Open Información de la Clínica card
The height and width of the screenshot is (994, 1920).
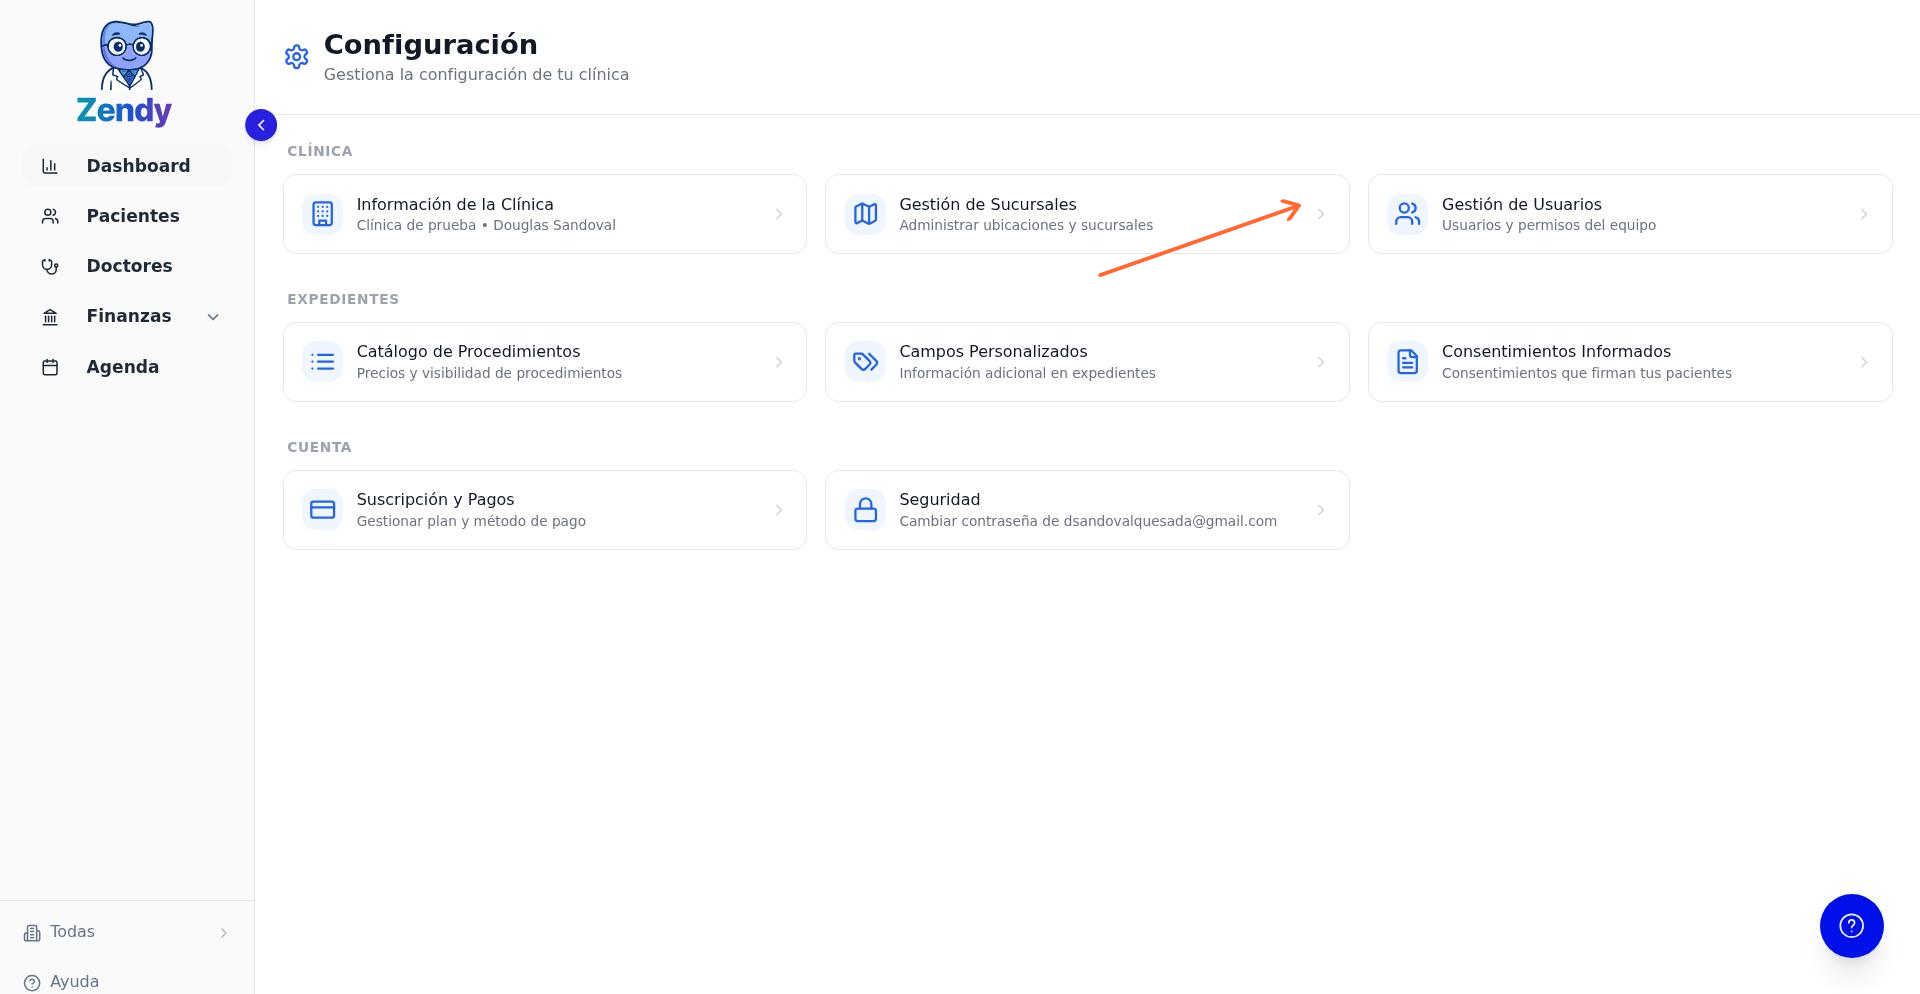(544, 213)
